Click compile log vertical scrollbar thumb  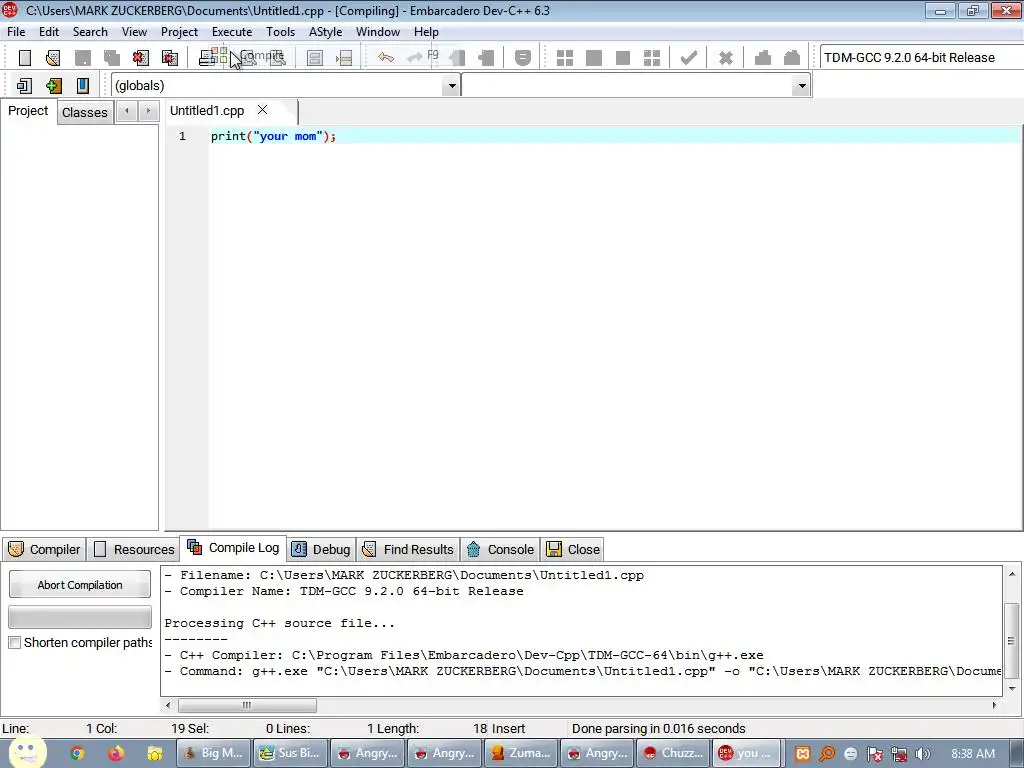tap(1012, 641)
